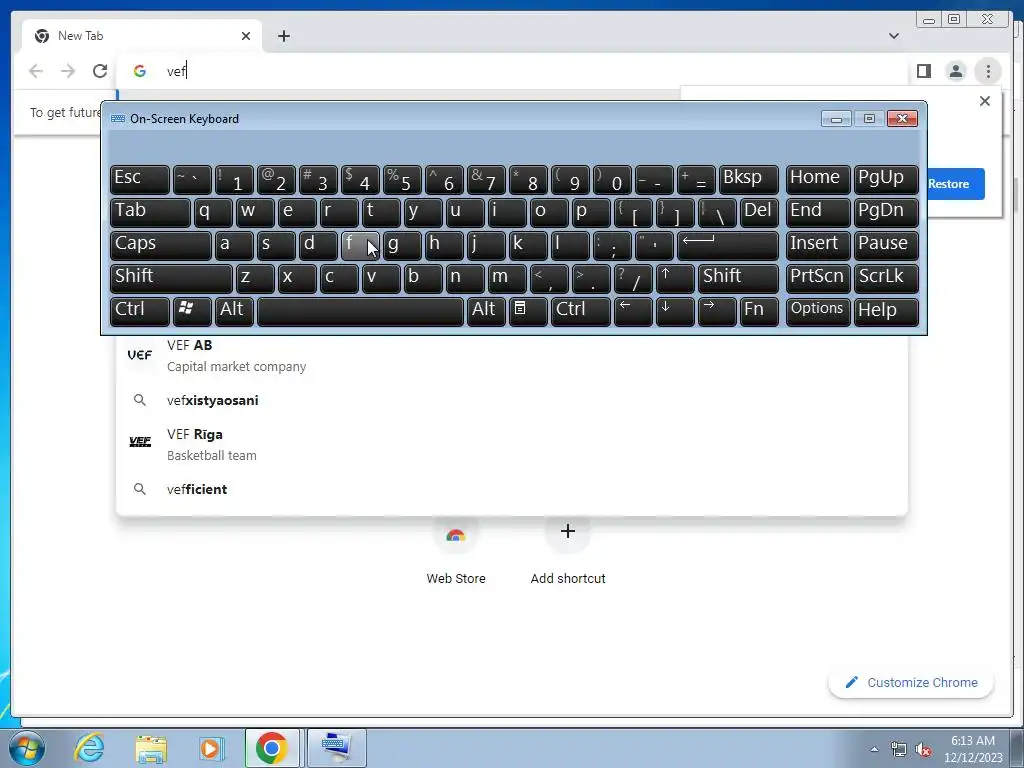Tap the context menu key
This screenshot has height=768, width=1024.
528,312
